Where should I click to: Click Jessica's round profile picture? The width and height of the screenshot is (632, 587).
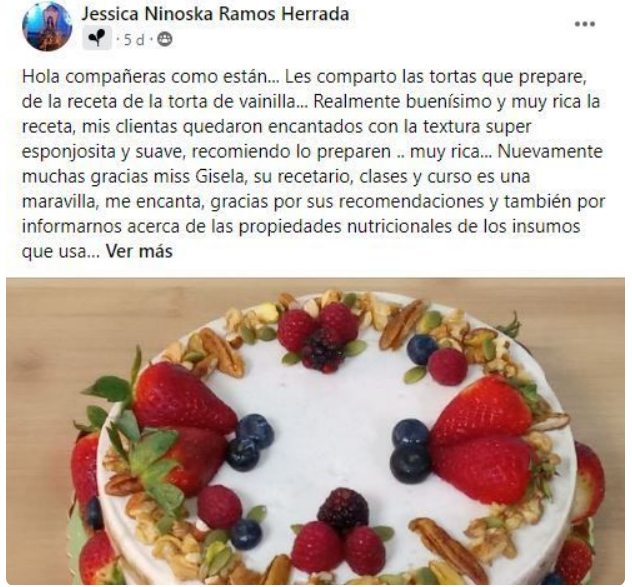(47, 26)
